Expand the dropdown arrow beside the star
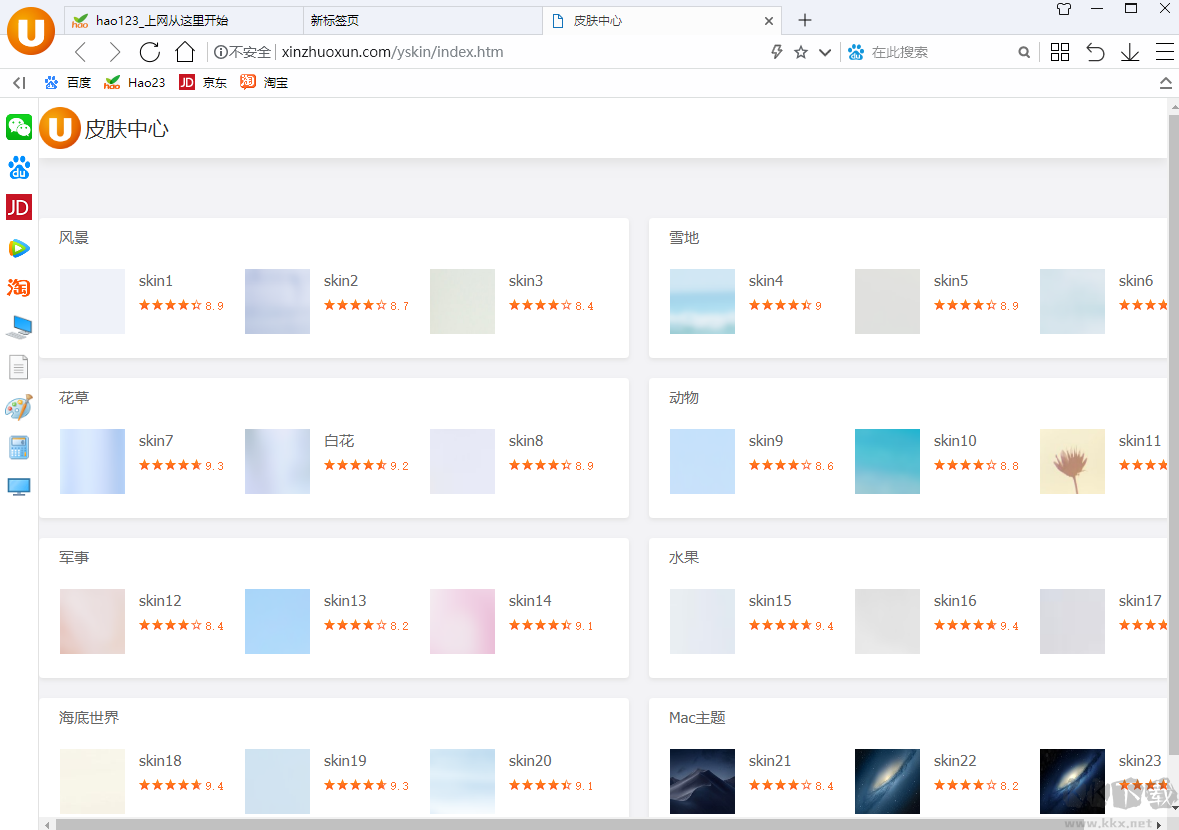The height and width of the screenshot is (830, 1179). [x=825, y=52]
